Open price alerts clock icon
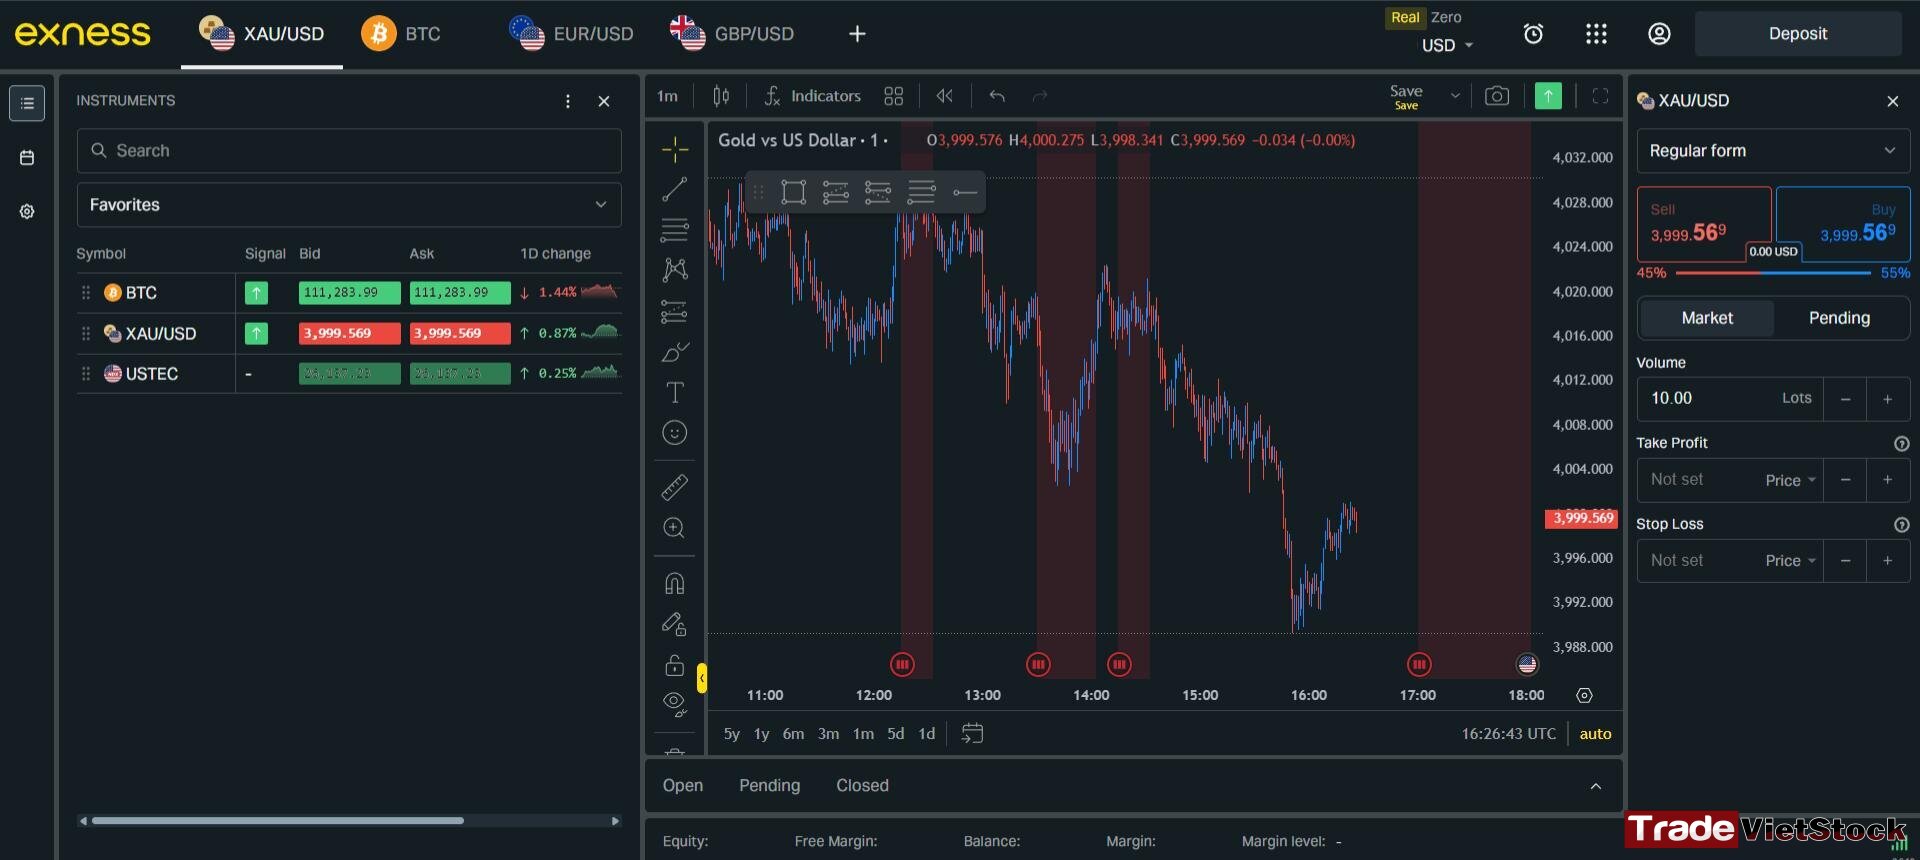Image resolution: width=1920 pixels, height=860 pixels. point(1533,34)
